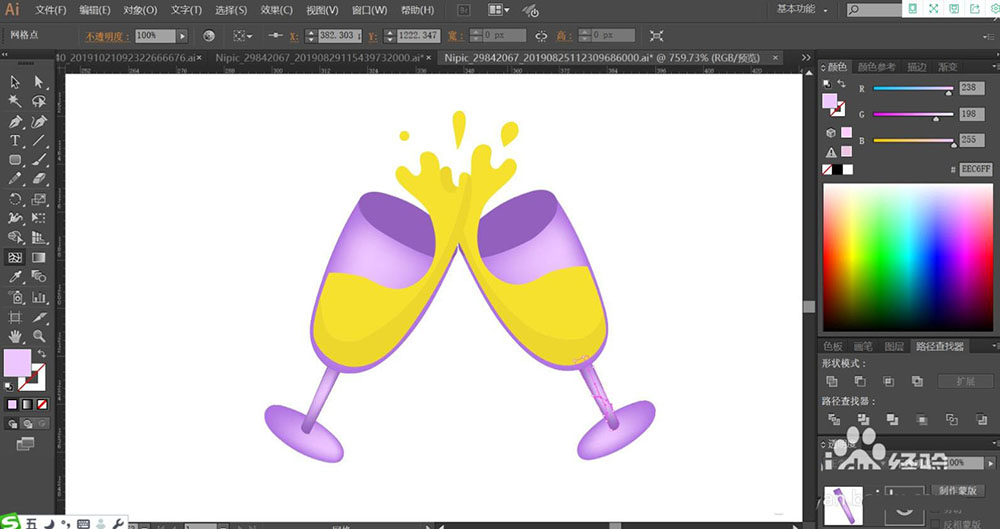
Task: Click the Unite shape mode icon in Pathfinder
Action: click(832, 381)
